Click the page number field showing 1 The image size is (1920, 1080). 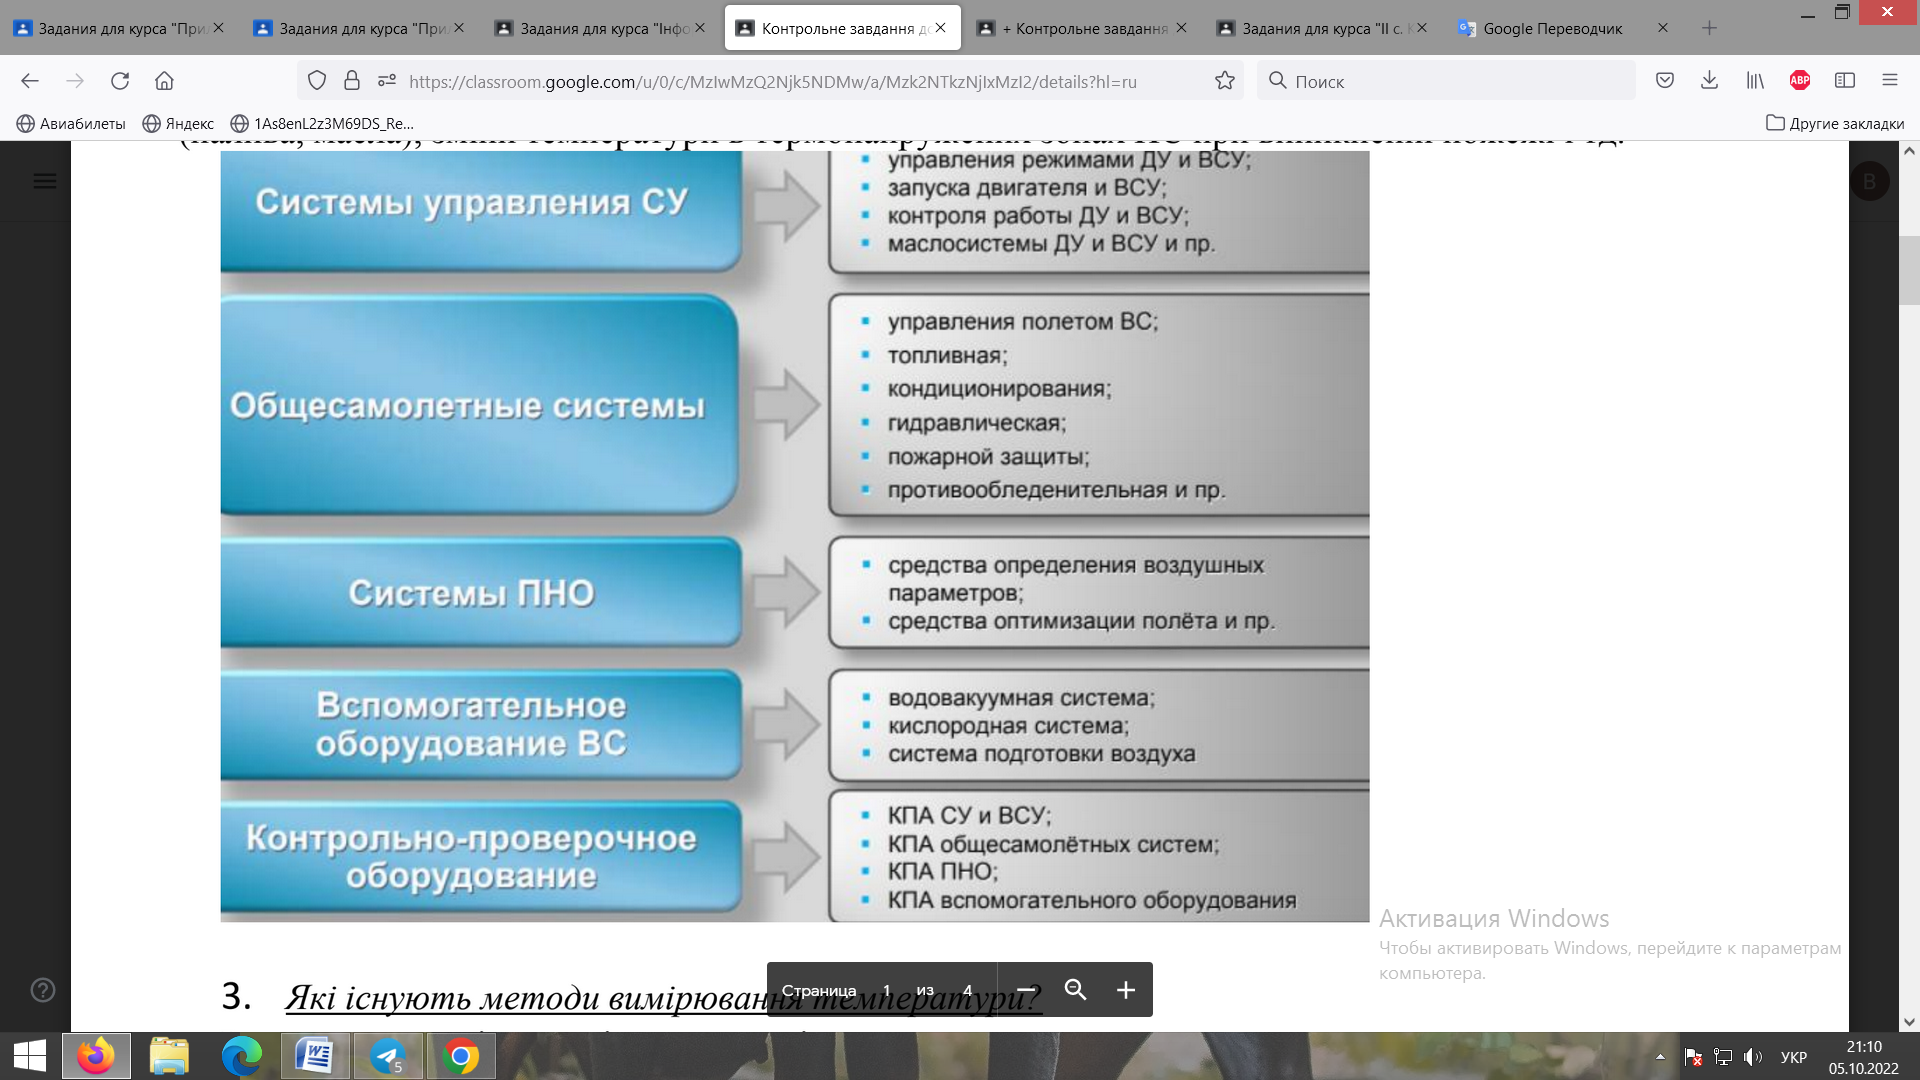pyautogui.click(x=887, y=990)
